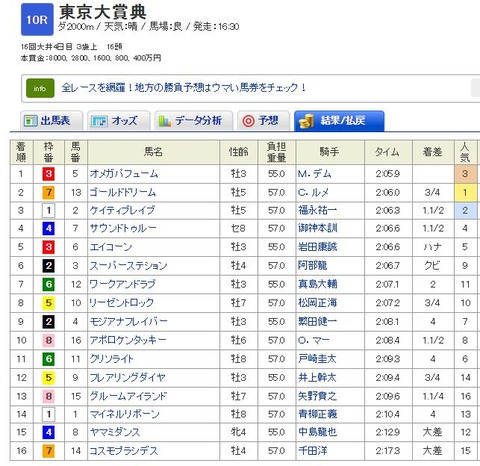Open the 全レースを網羅 info banner link

pyautogui.click(x=183, y=88)
